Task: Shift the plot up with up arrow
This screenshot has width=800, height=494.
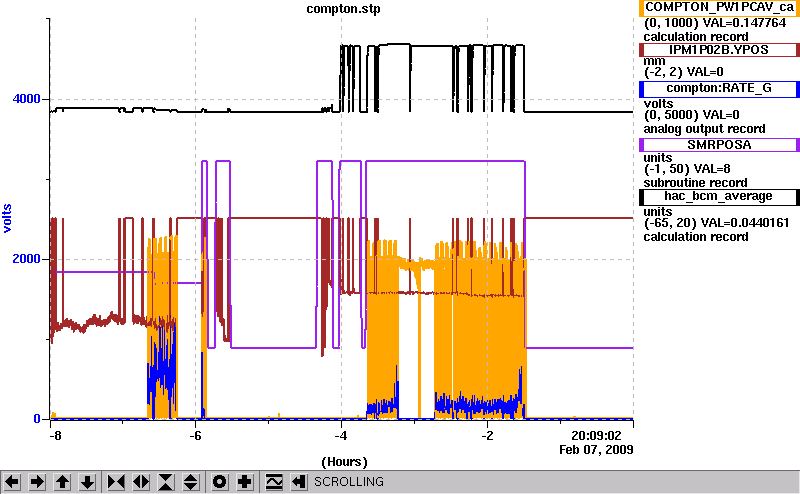Action: pos(62,482)
